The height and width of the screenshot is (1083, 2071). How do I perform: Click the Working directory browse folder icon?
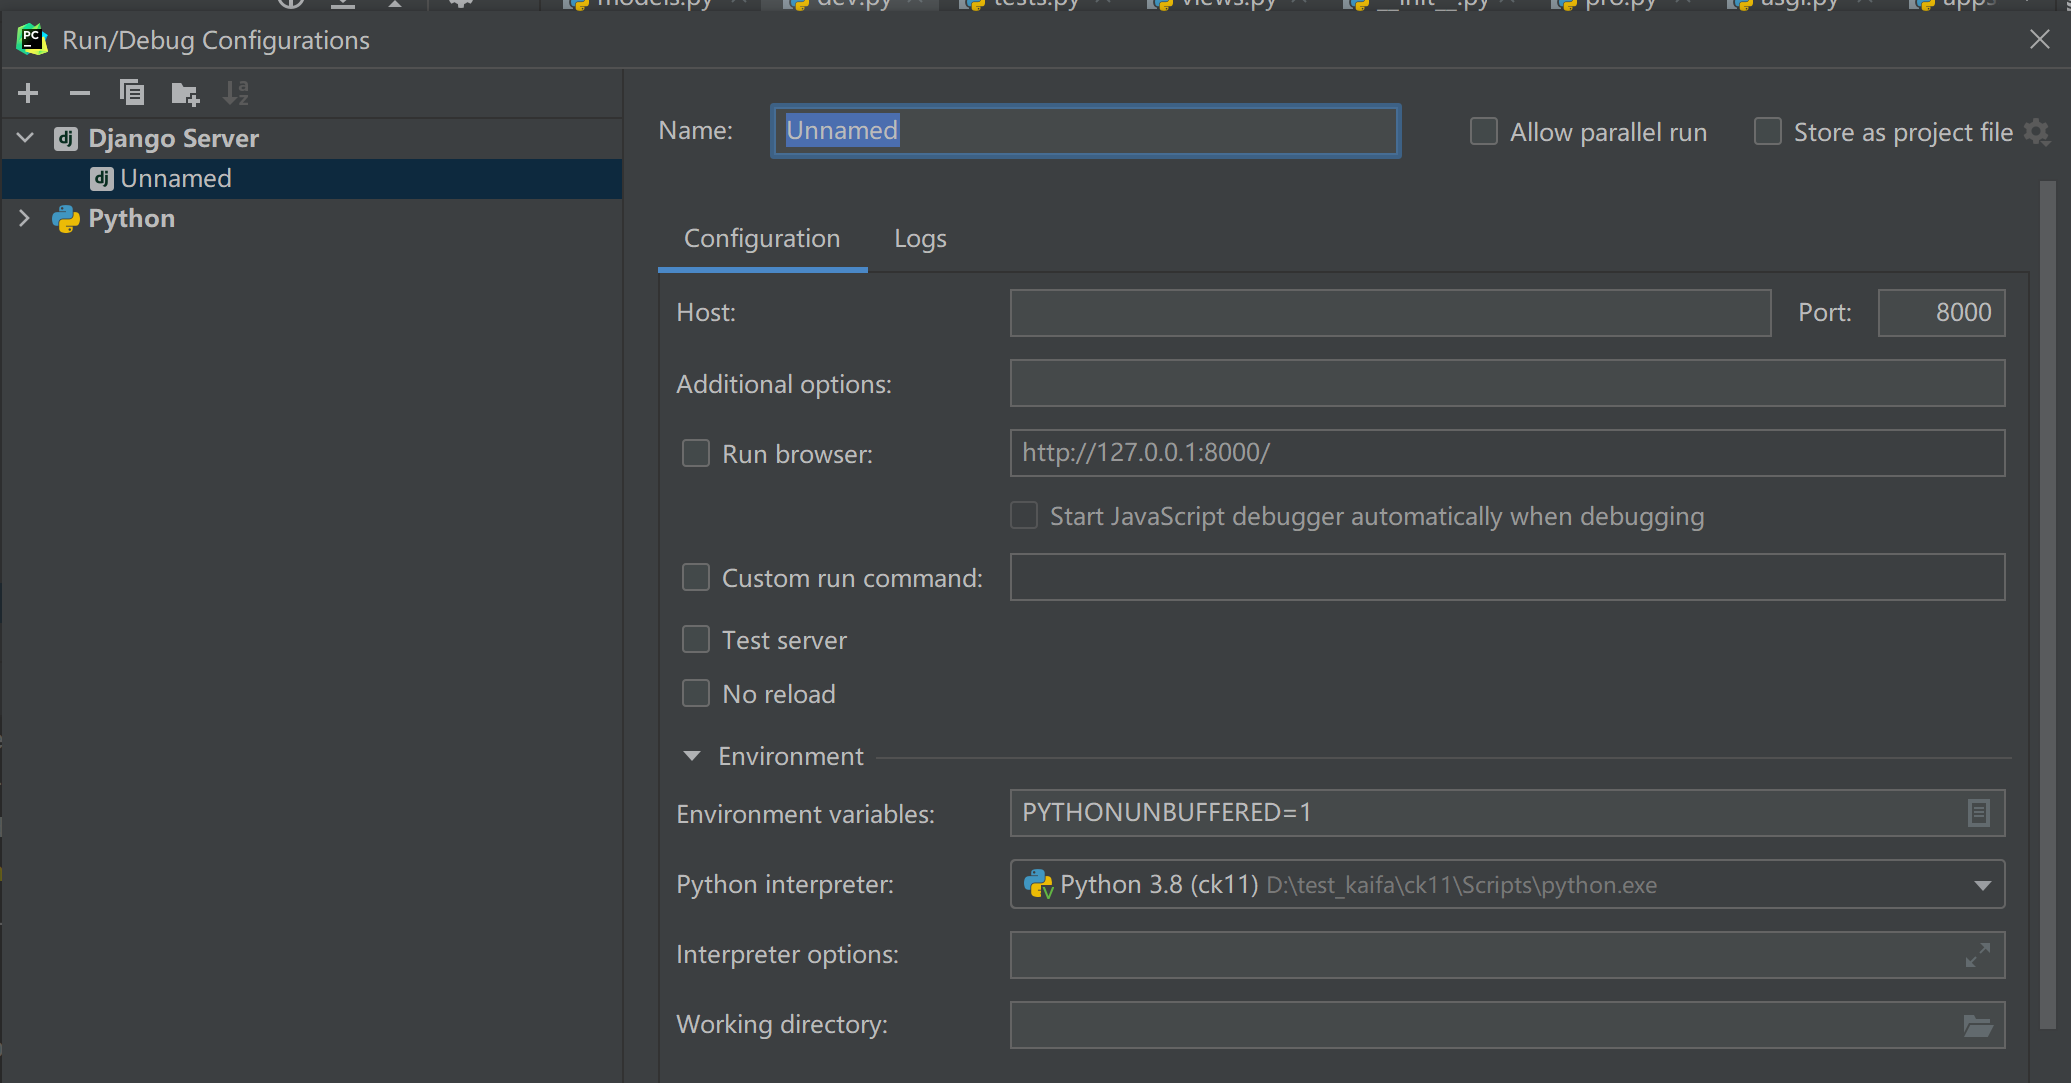click(x=1978, y=1026)
